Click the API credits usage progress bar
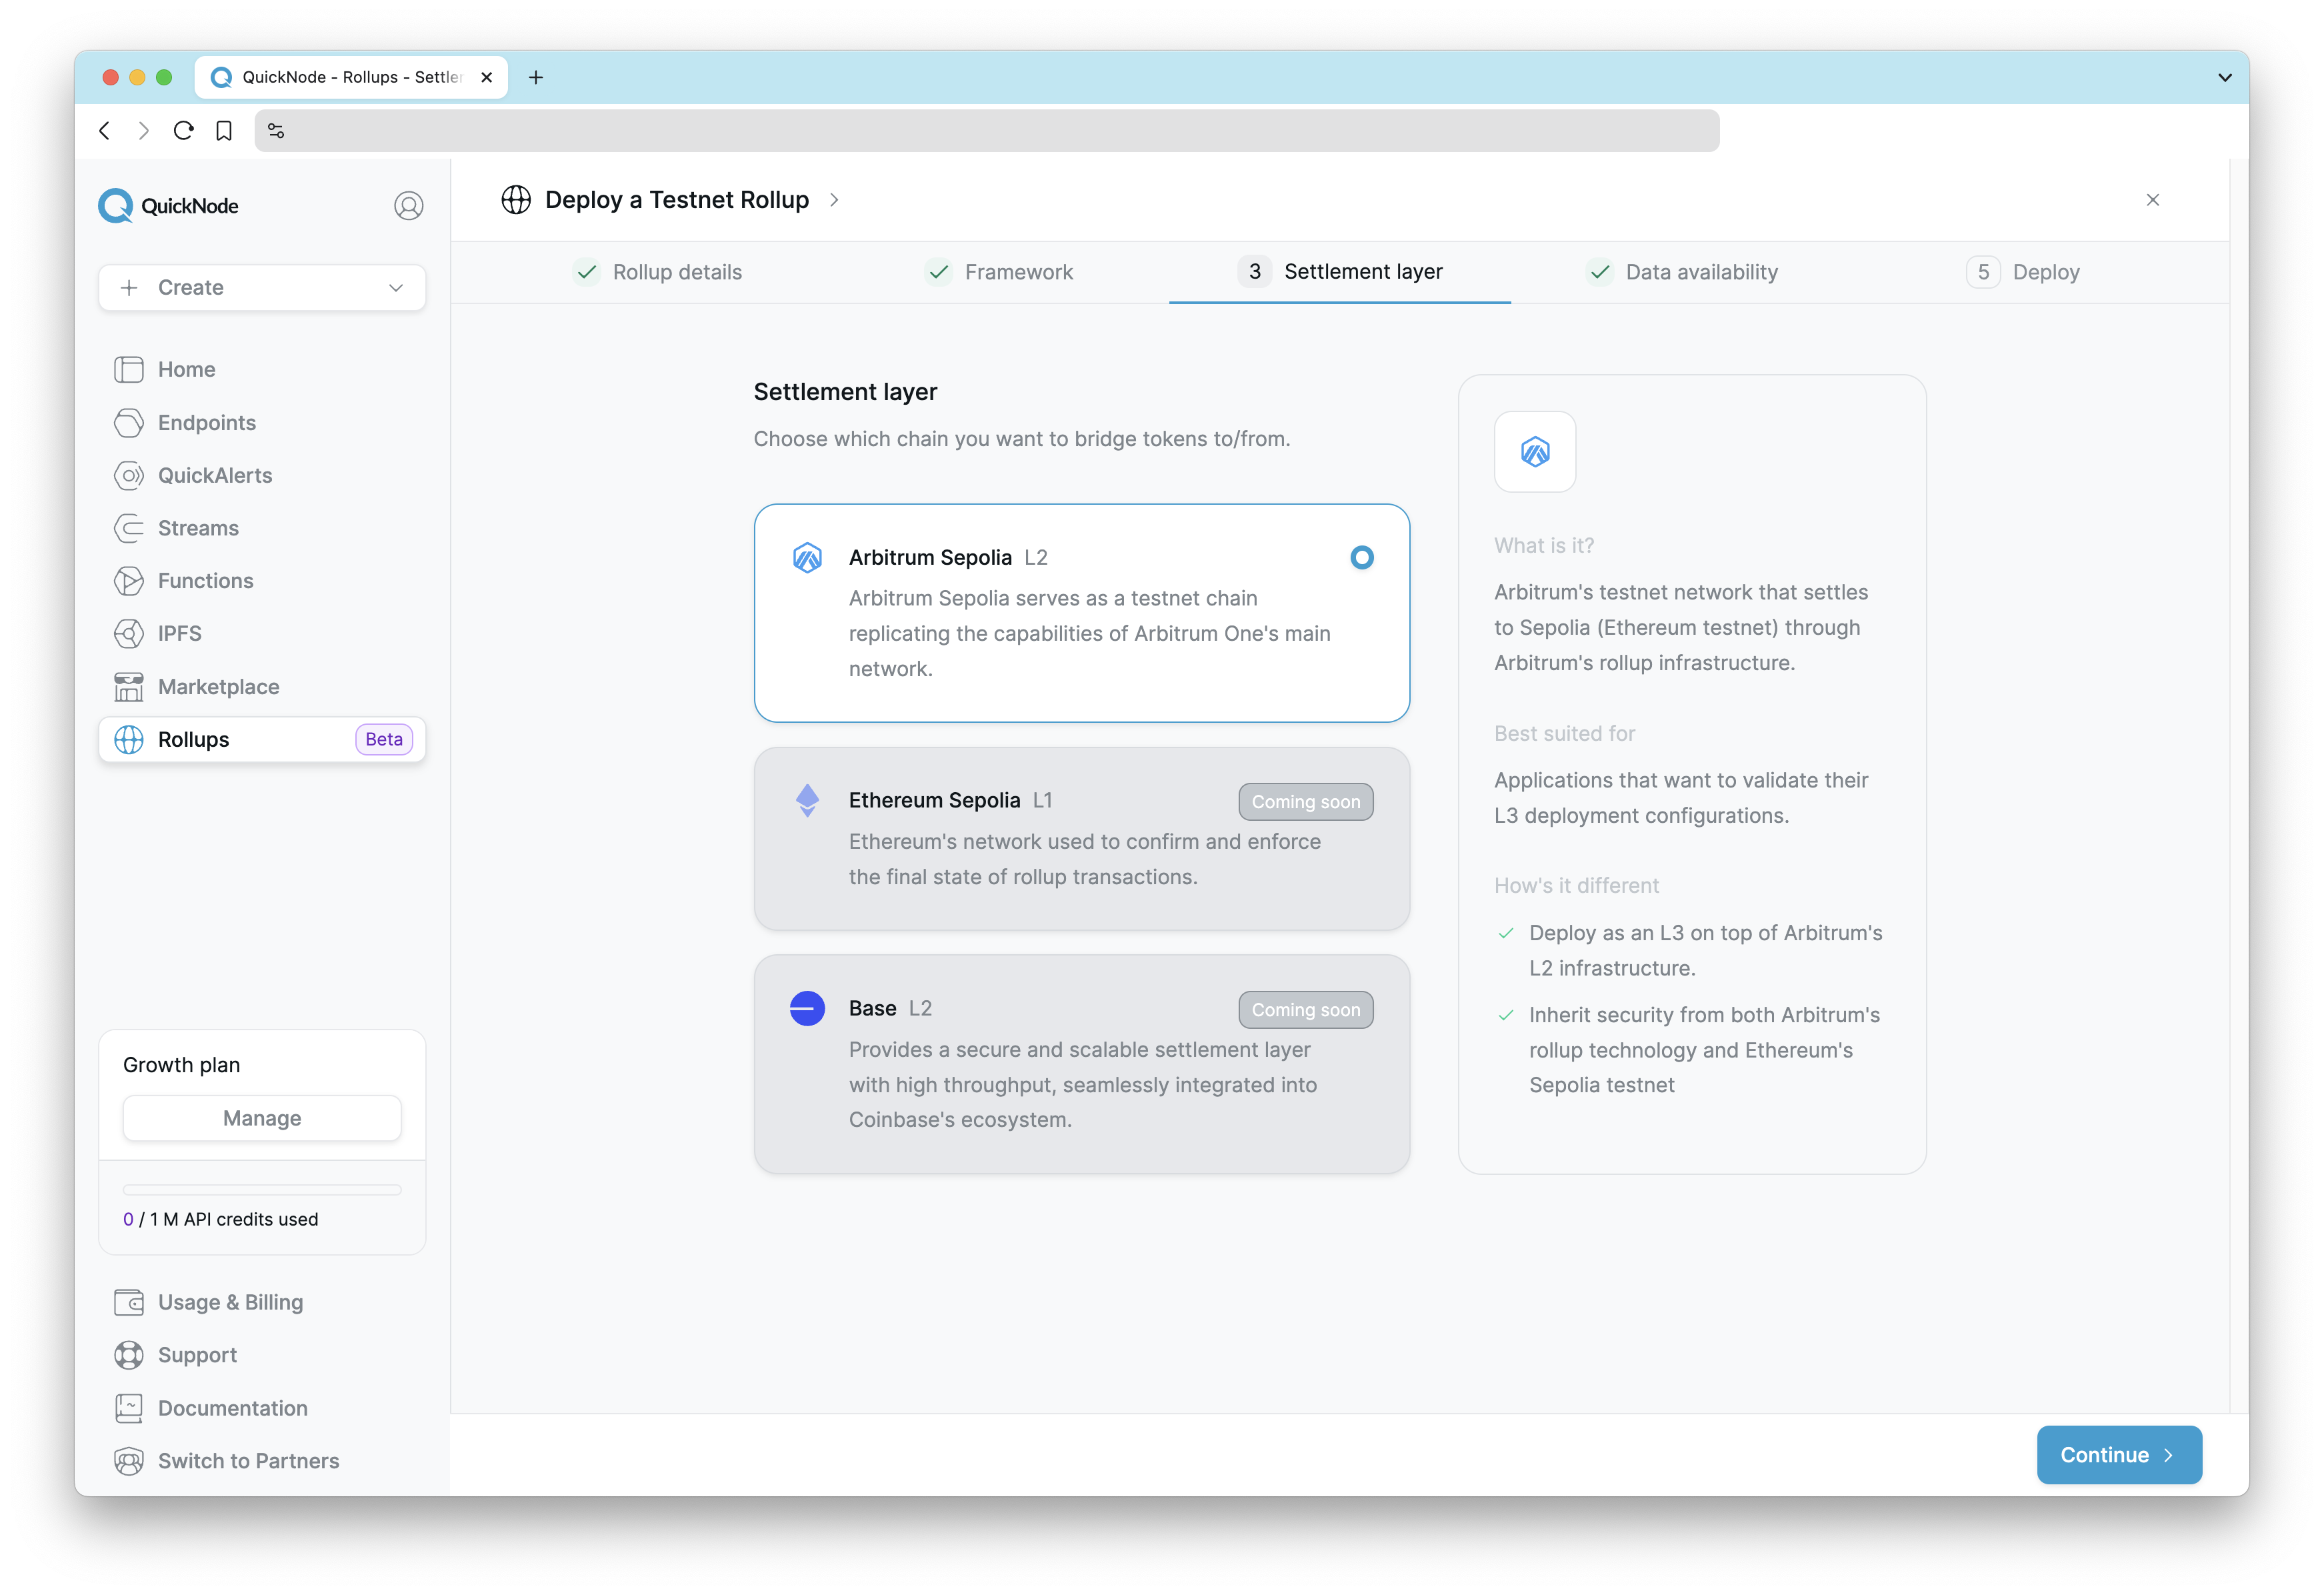This screenshot has height=1595, width=2324. (x=262, y=1190)
